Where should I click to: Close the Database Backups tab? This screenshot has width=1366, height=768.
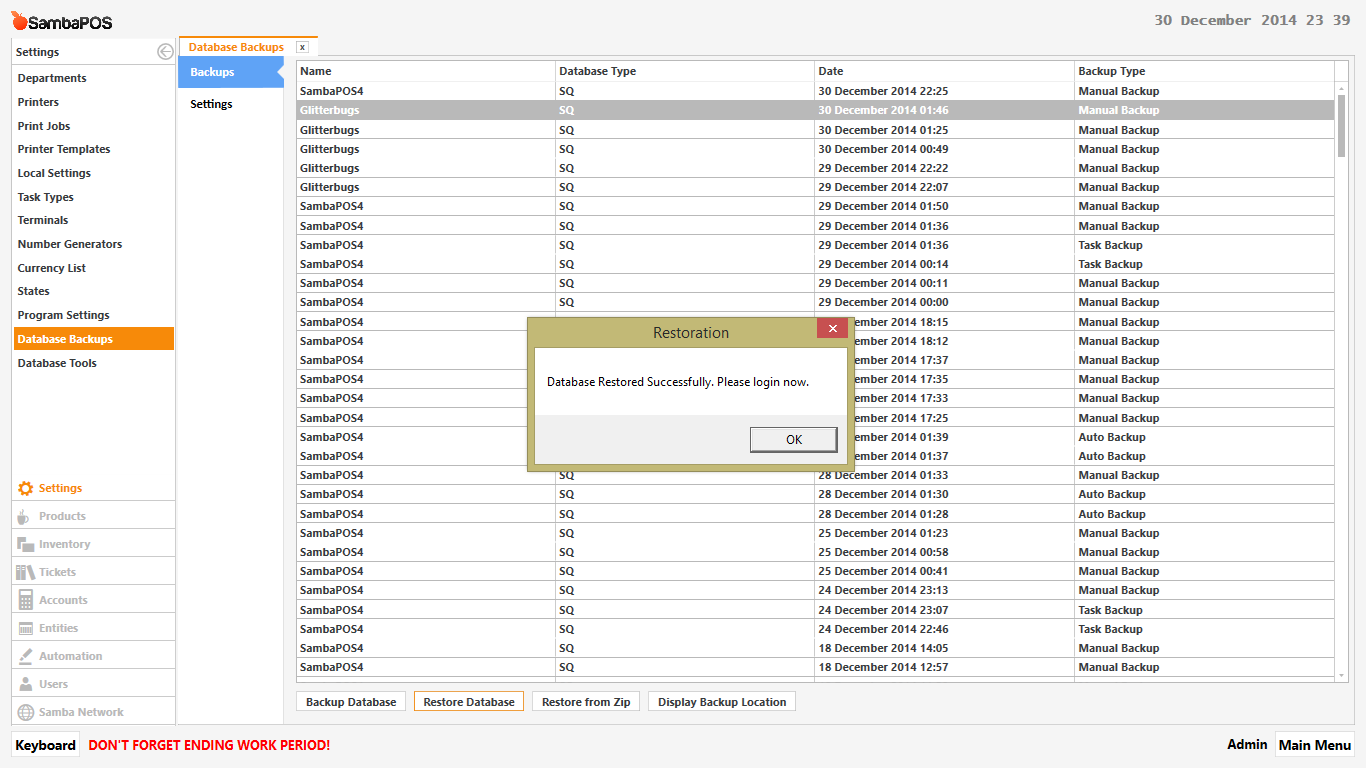[x=302, y=47]
